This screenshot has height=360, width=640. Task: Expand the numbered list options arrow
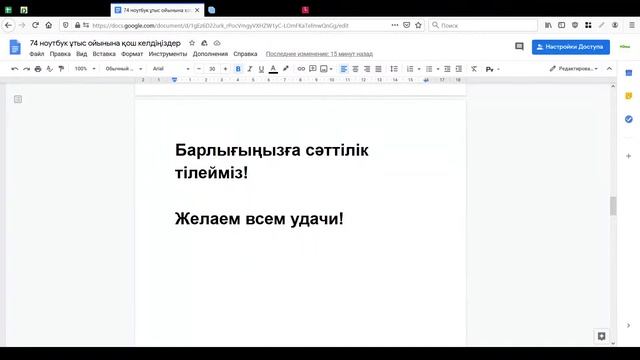tap(419, 69)
